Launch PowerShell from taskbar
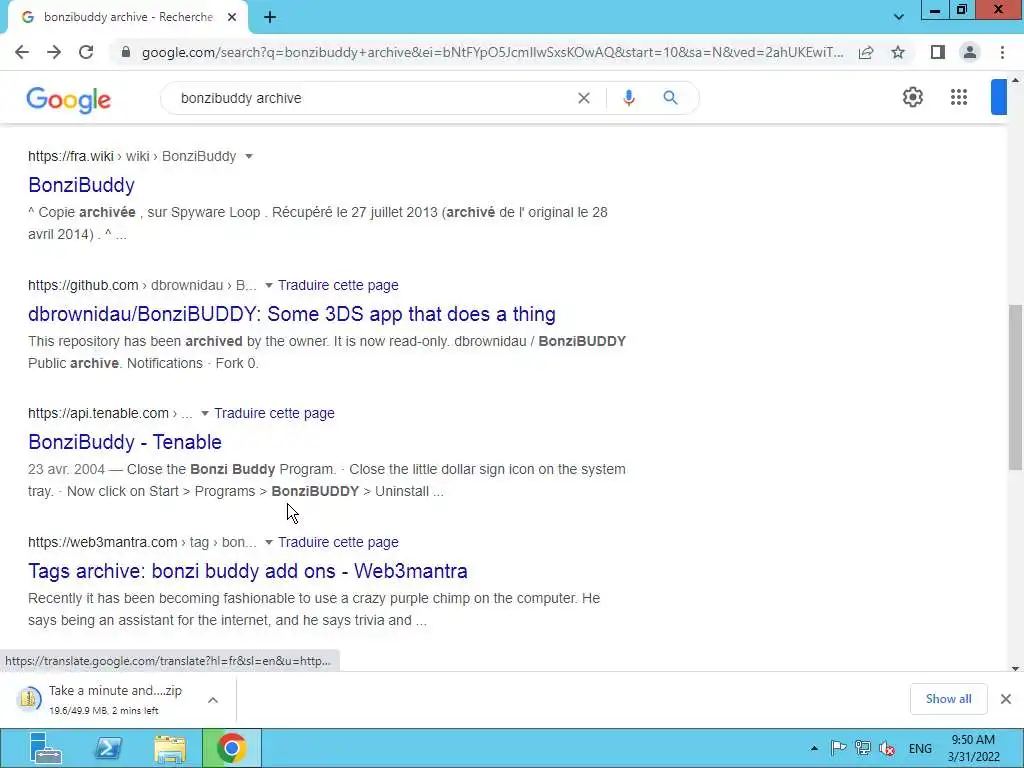The image size is (1024, 768). tap(108, 748)
